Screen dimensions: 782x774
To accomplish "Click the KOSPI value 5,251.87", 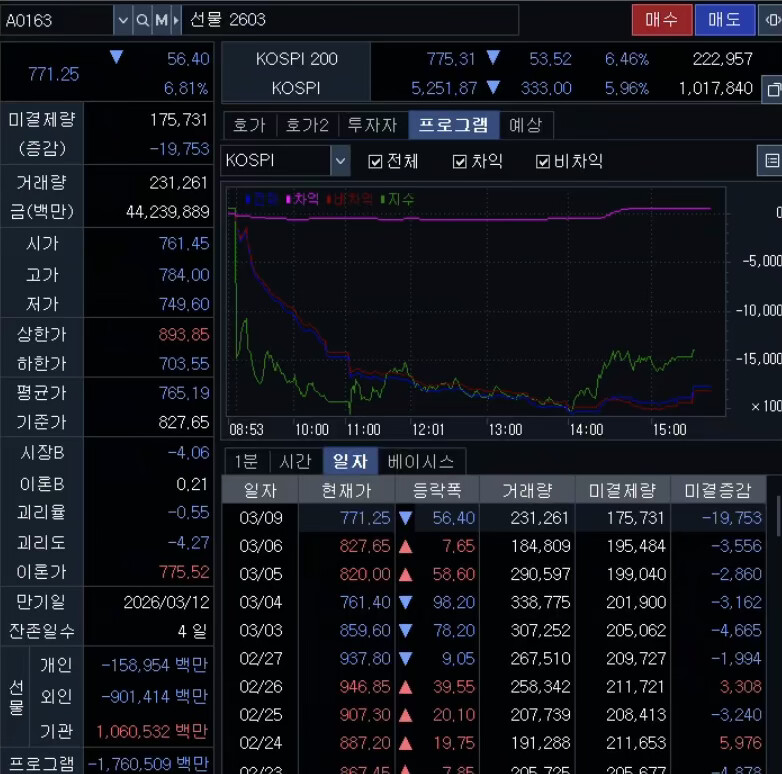I will pos(444,89).
